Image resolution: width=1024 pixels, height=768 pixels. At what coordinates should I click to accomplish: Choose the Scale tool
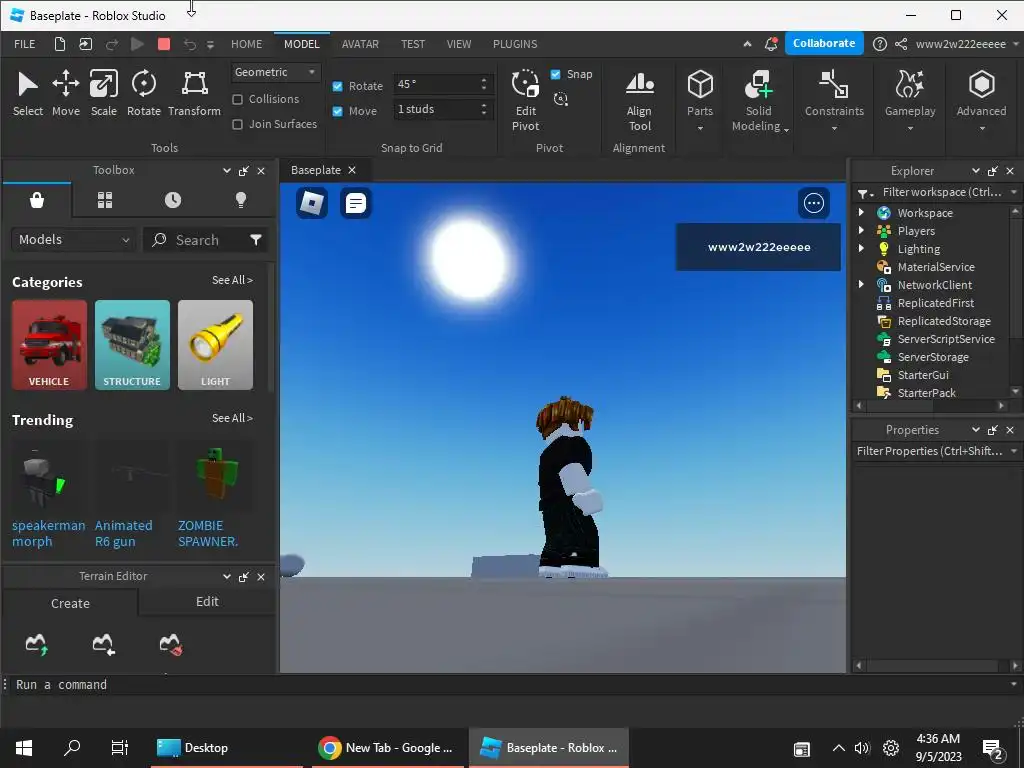(x=104, y=93)
